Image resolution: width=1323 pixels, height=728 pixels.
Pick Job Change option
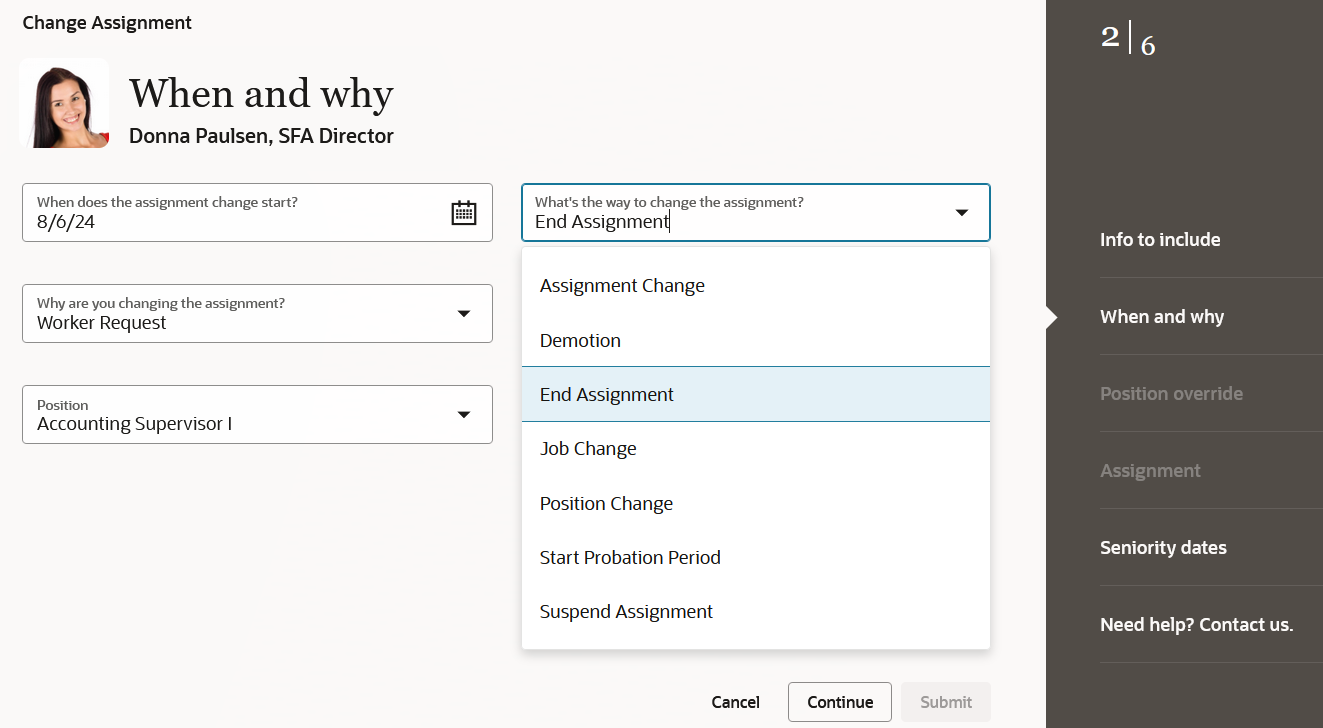pos(756,448)
